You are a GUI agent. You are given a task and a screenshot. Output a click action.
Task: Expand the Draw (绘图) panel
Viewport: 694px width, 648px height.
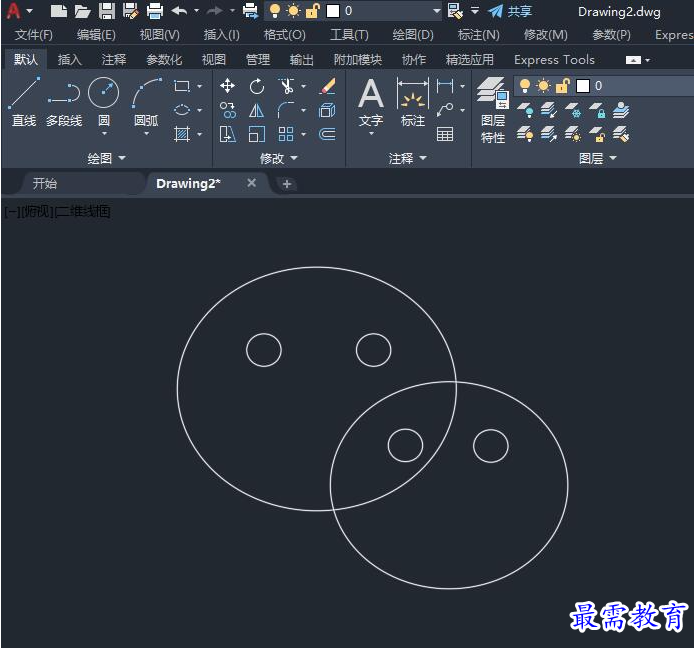(x=107, y=158)
